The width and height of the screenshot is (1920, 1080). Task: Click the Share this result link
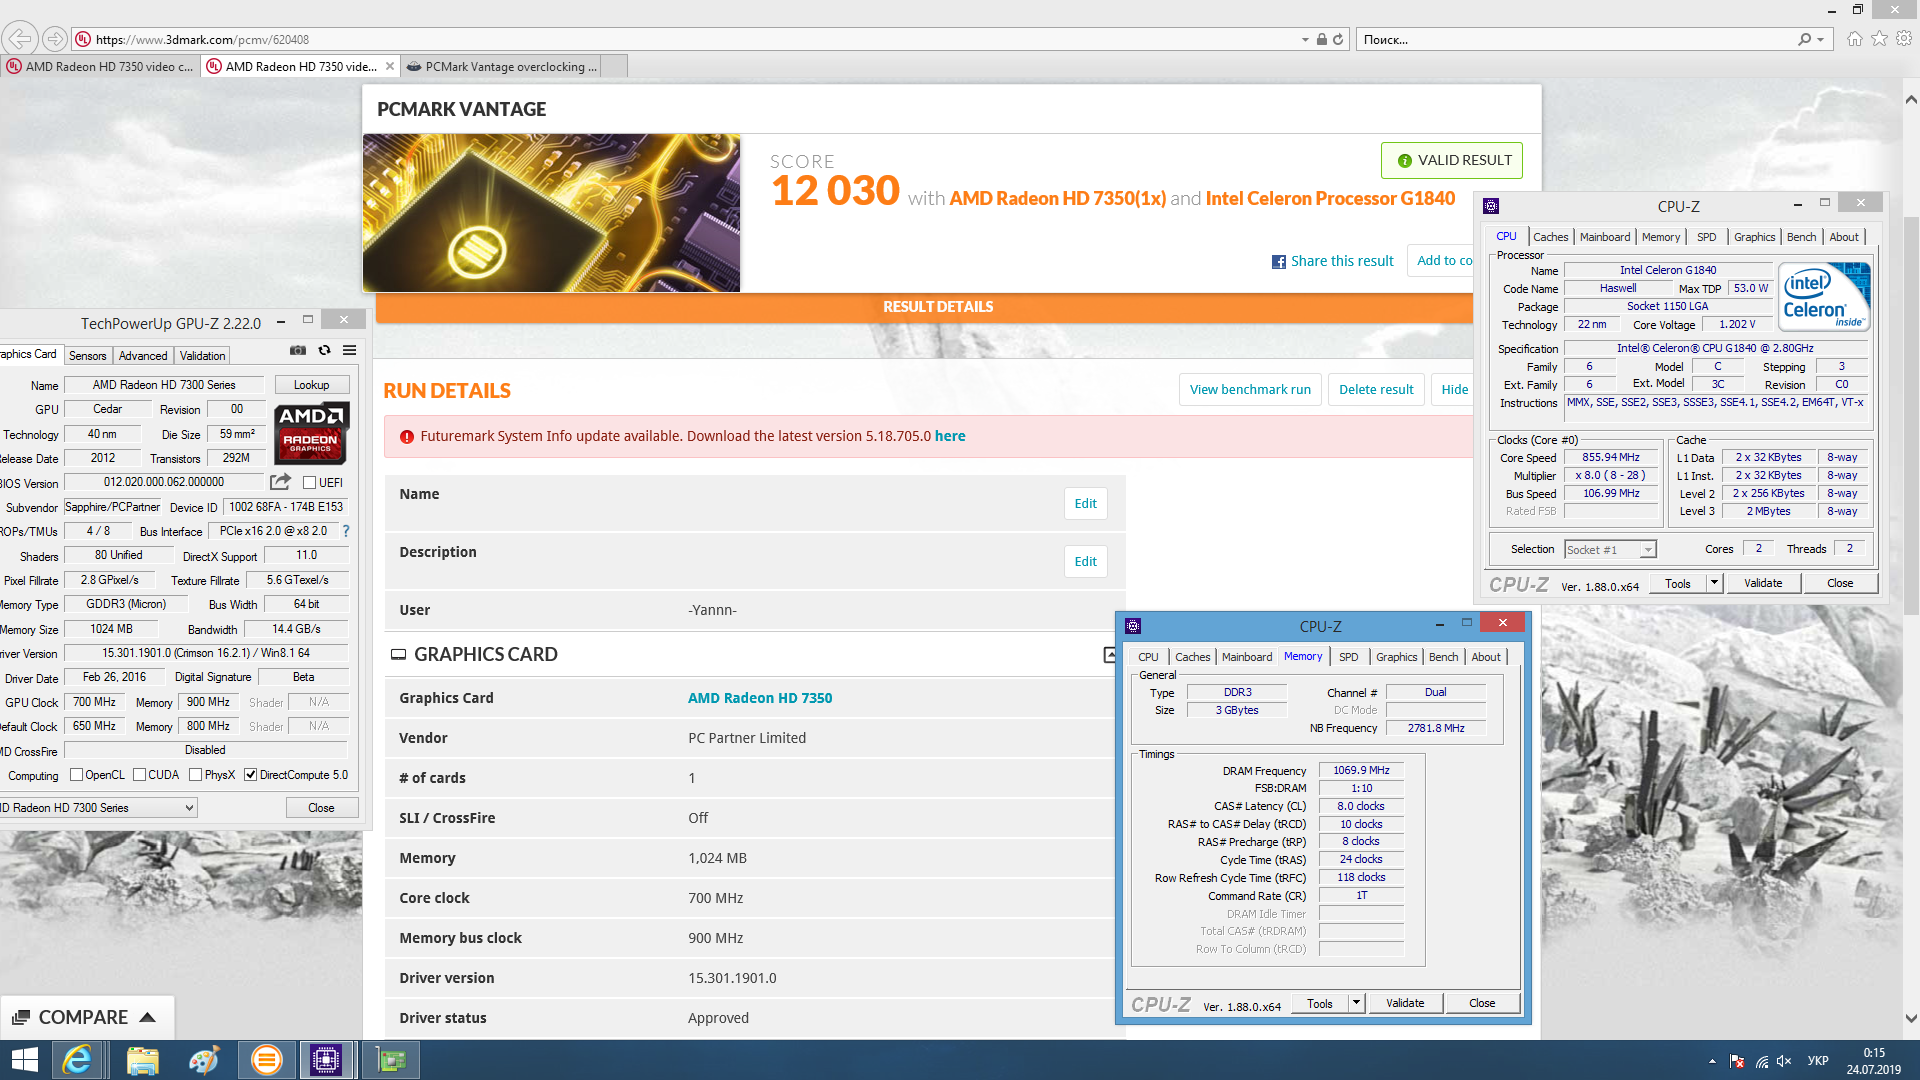[1342, 262]
